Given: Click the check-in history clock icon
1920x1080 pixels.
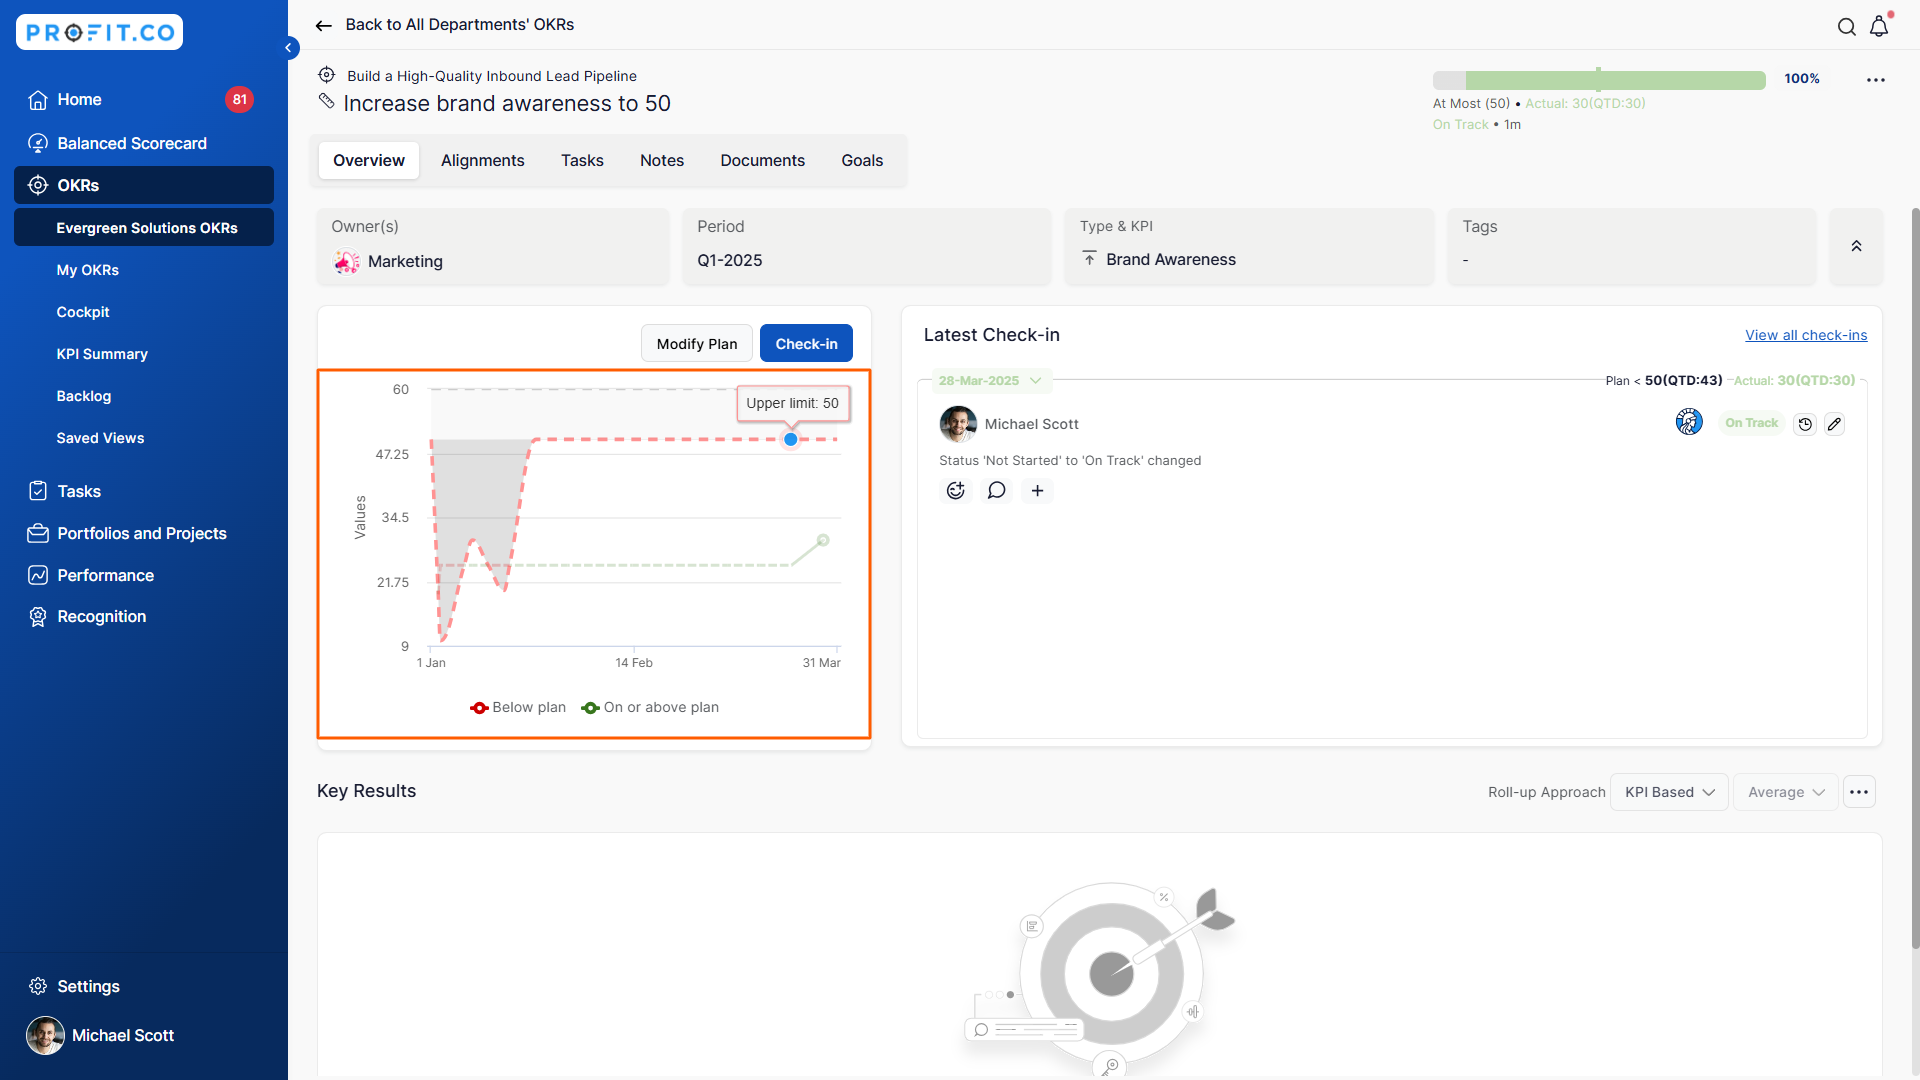Looking at the screenshot, I should click(x=1805, y=424).
